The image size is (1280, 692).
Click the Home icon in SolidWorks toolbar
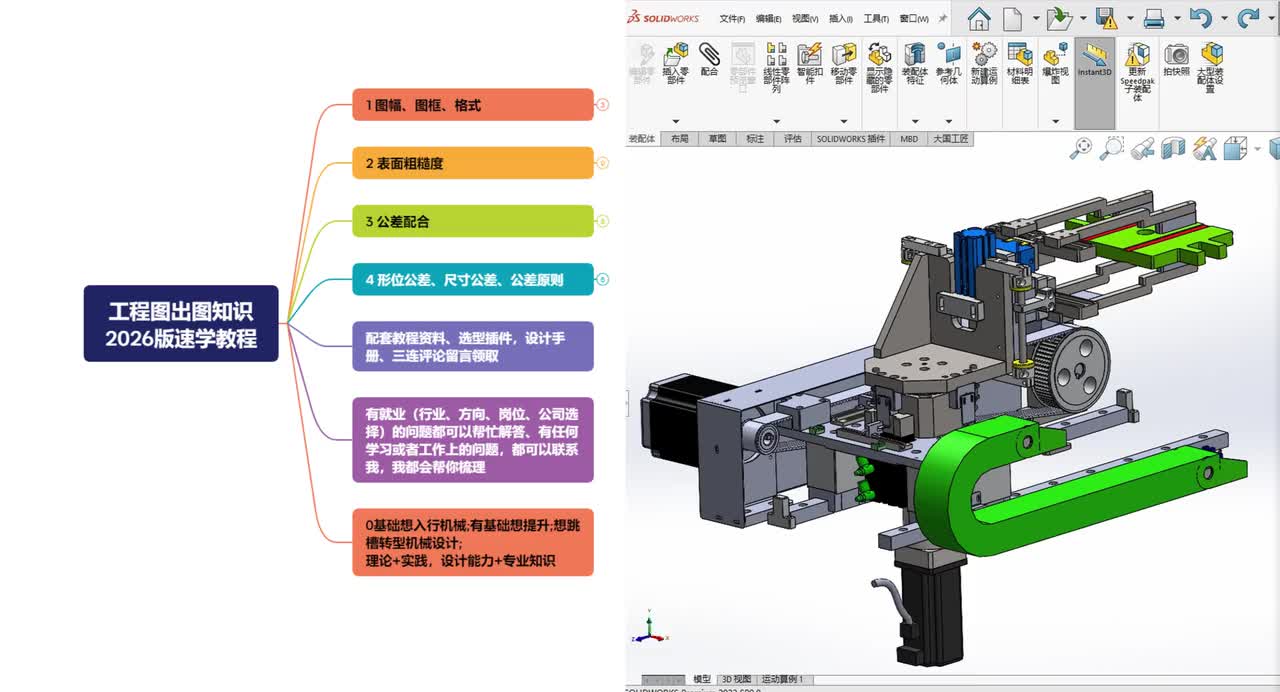click(978, 18)
